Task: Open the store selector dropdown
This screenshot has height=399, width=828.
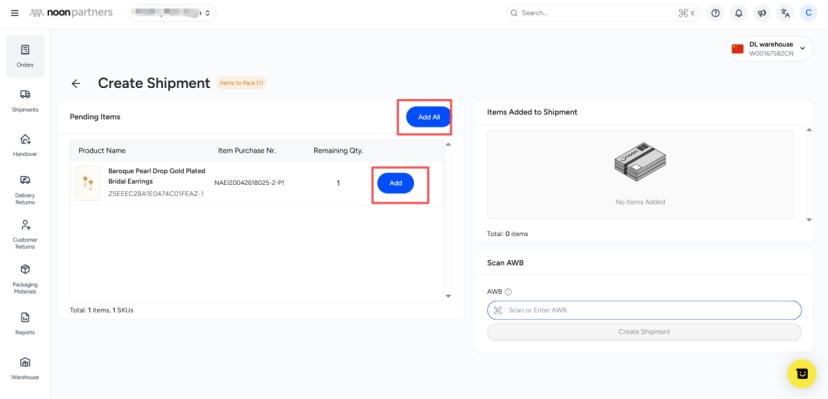Action: coord(172,13)
